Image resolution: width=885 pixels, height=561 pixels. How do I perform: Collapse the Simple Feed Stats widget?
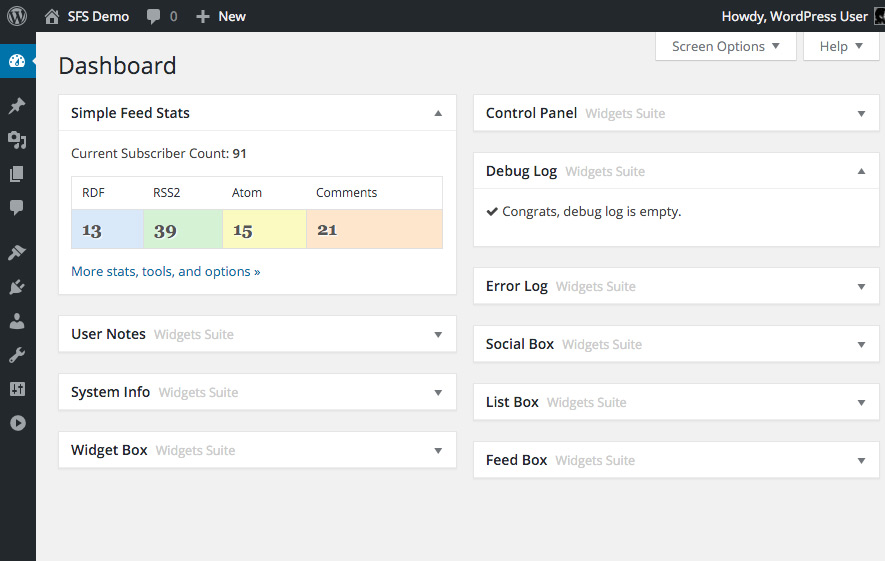[438, 114]
